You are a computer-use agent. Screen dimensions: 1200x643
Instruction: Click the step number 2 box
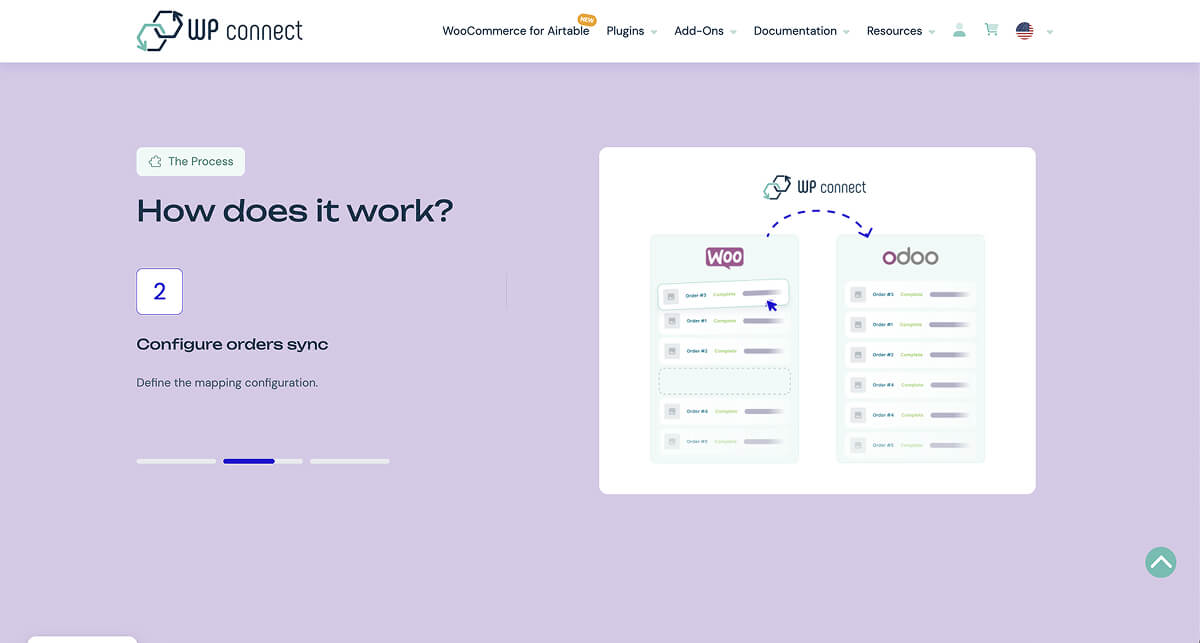160,292
